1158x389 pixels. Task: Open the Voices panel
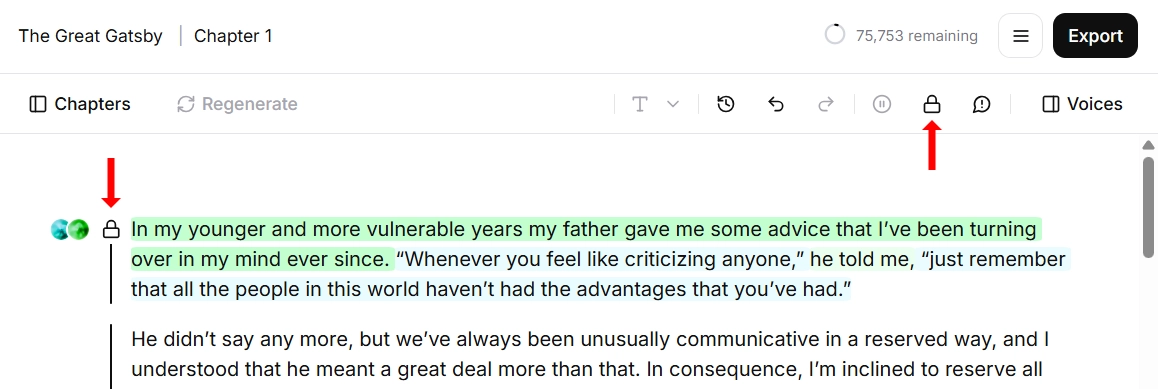[1082, 105]
